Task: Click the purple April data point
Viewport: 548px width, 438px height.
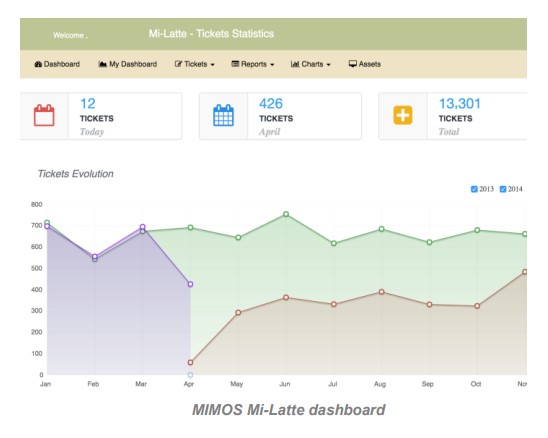Action: (190, 284)
